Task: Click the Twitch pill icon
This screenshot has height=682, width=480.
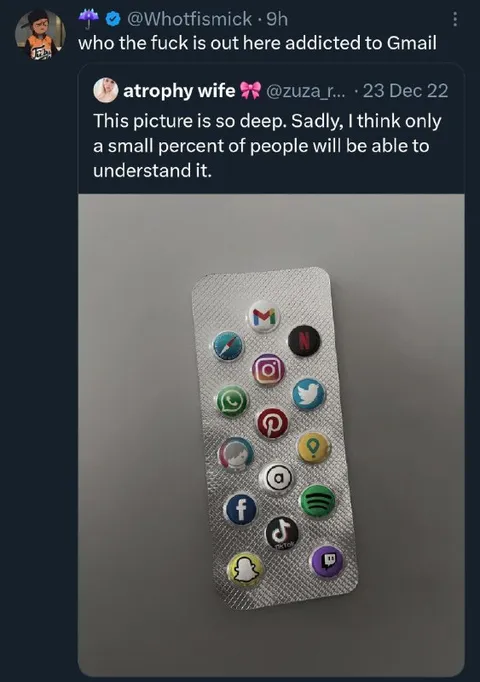Action: click(x=328, y=561)
